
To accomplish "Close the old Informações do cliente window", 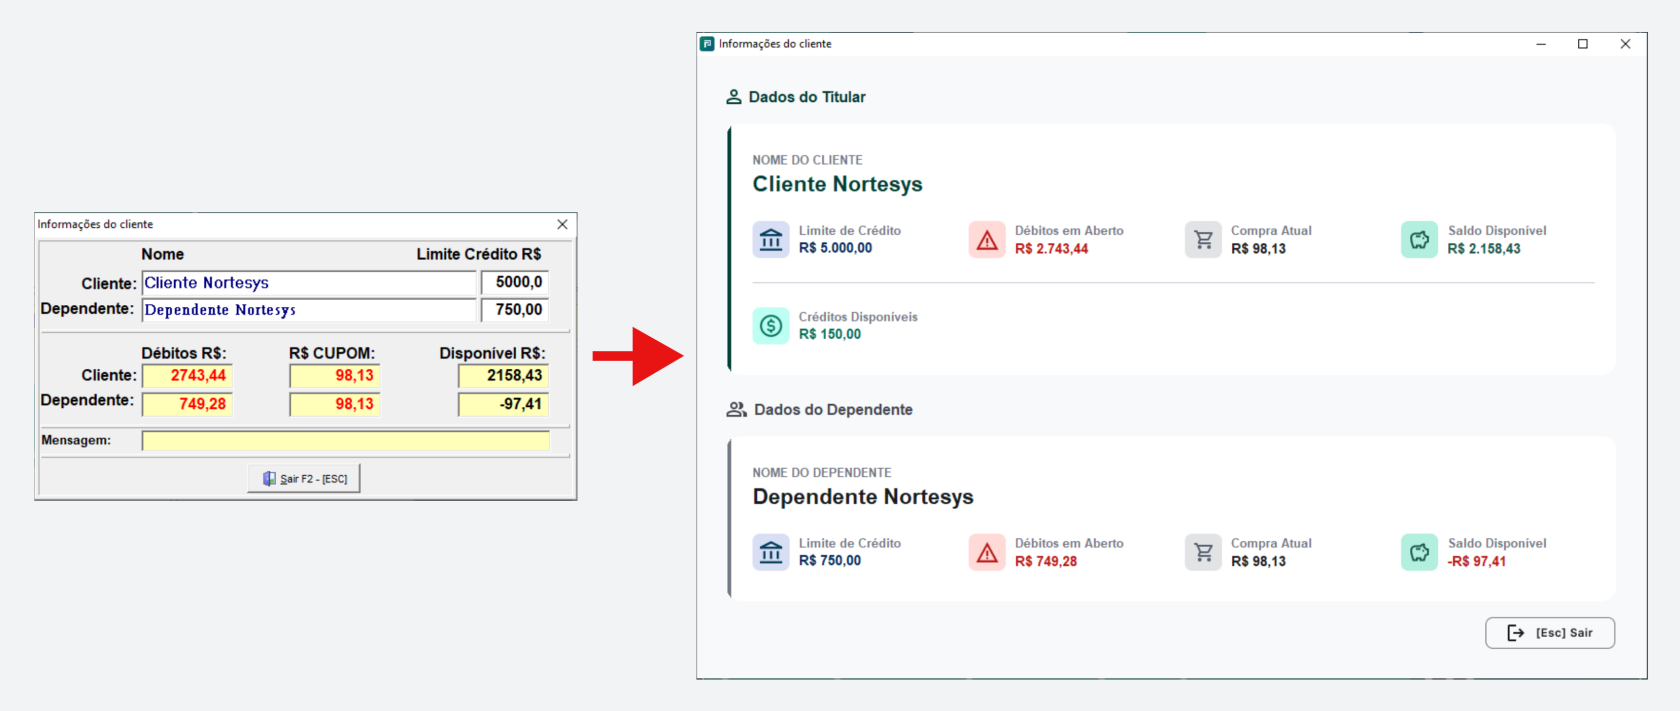I will 562,224.
